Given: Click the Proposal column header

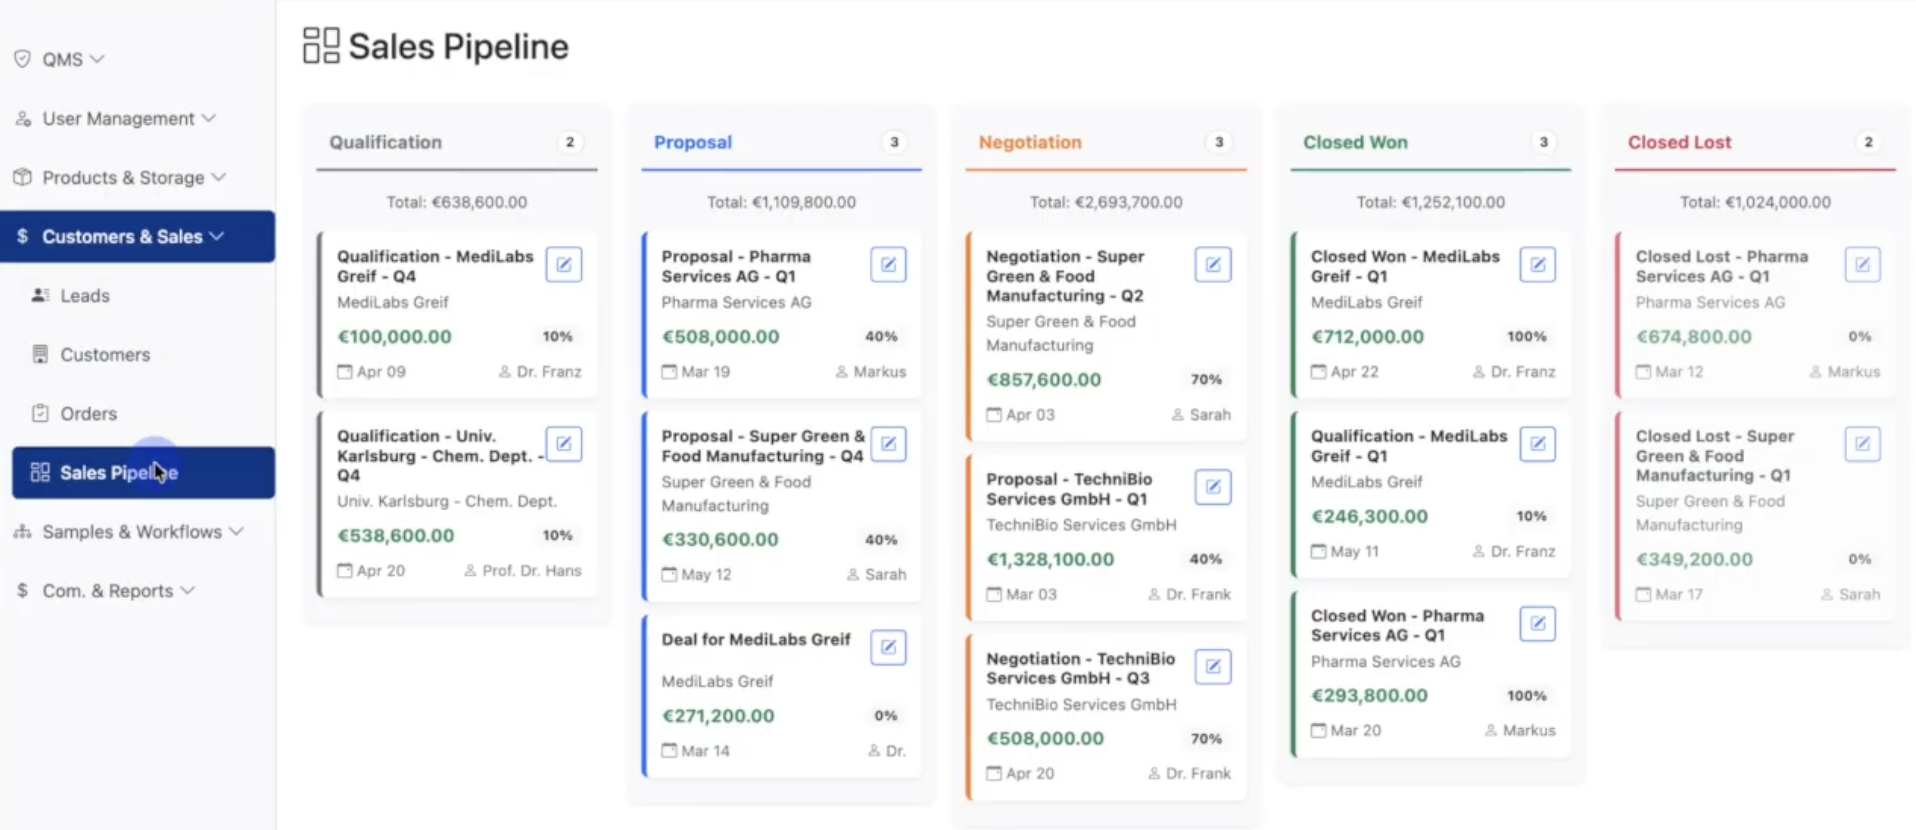Looking at the screenshot, I should [x=693, y=142].
